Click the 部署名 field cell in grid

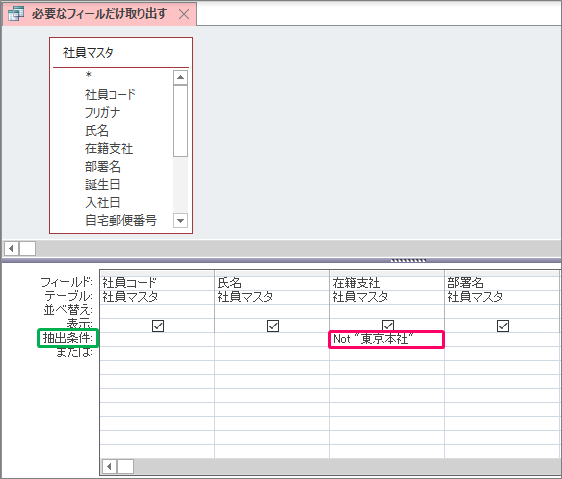pos(502,283)
